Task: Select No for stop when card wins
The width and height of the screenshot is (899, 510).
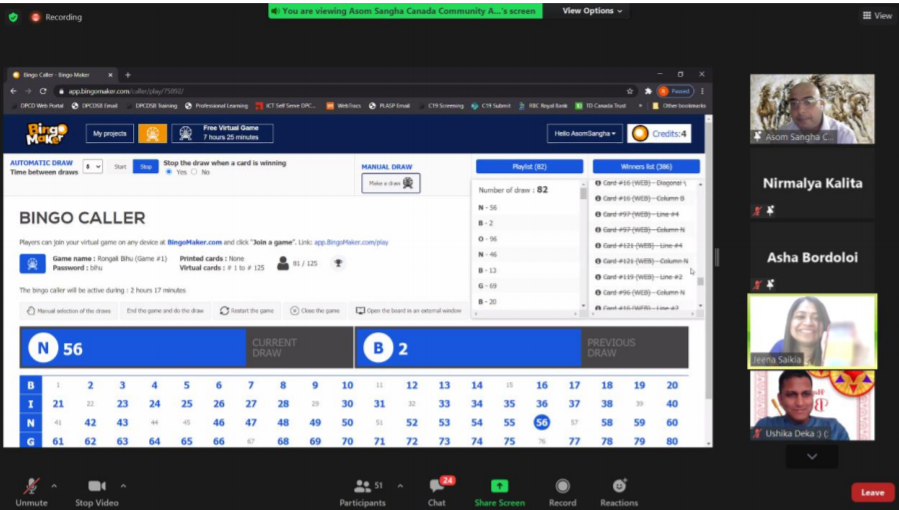Action: [194, 172]
